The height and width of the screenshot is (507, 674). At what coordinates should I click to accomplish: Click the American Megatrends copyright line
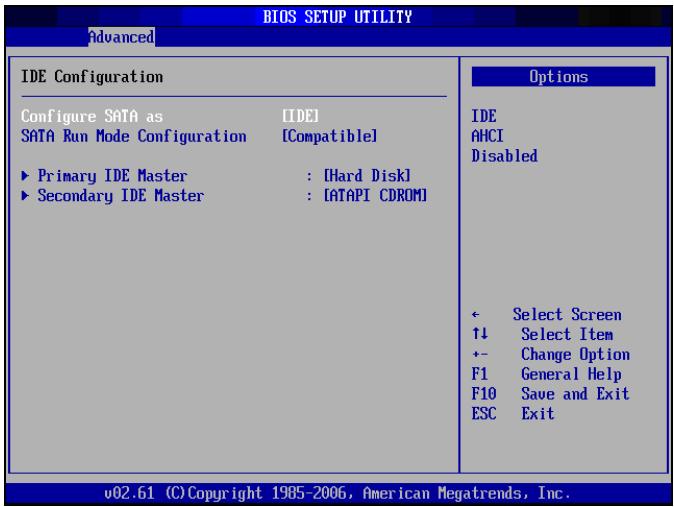pos(337,493)
